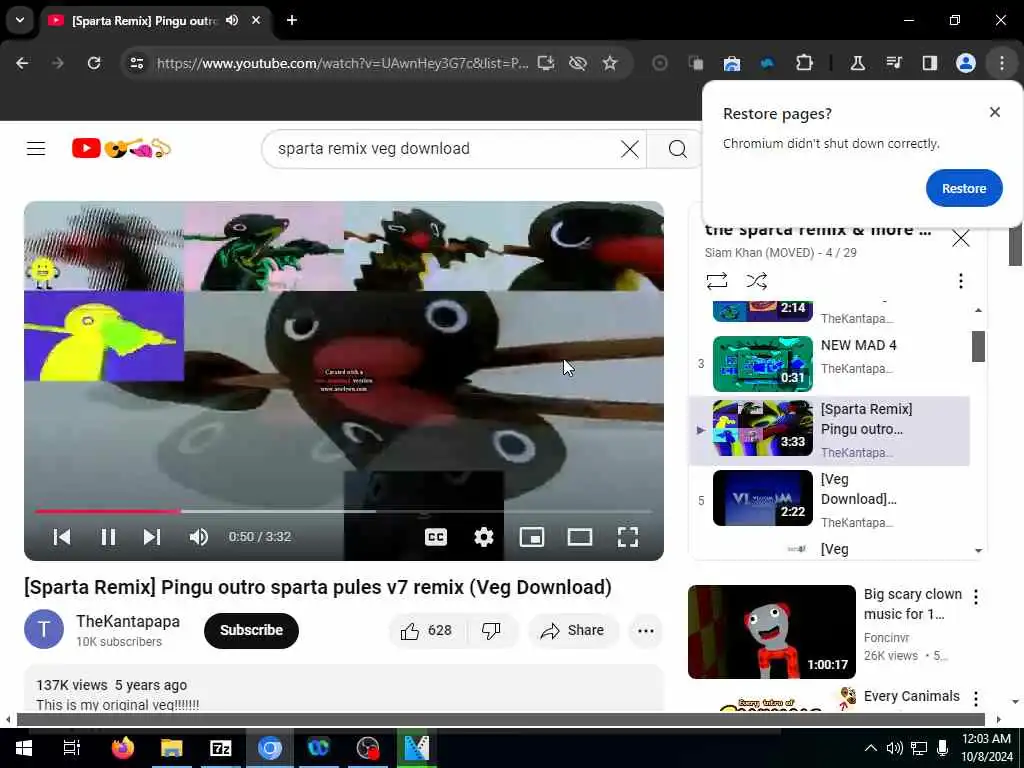The image size is (1024, 768).
Task: Open playlist options three-dot menu
Action: [x=960, y=281]
